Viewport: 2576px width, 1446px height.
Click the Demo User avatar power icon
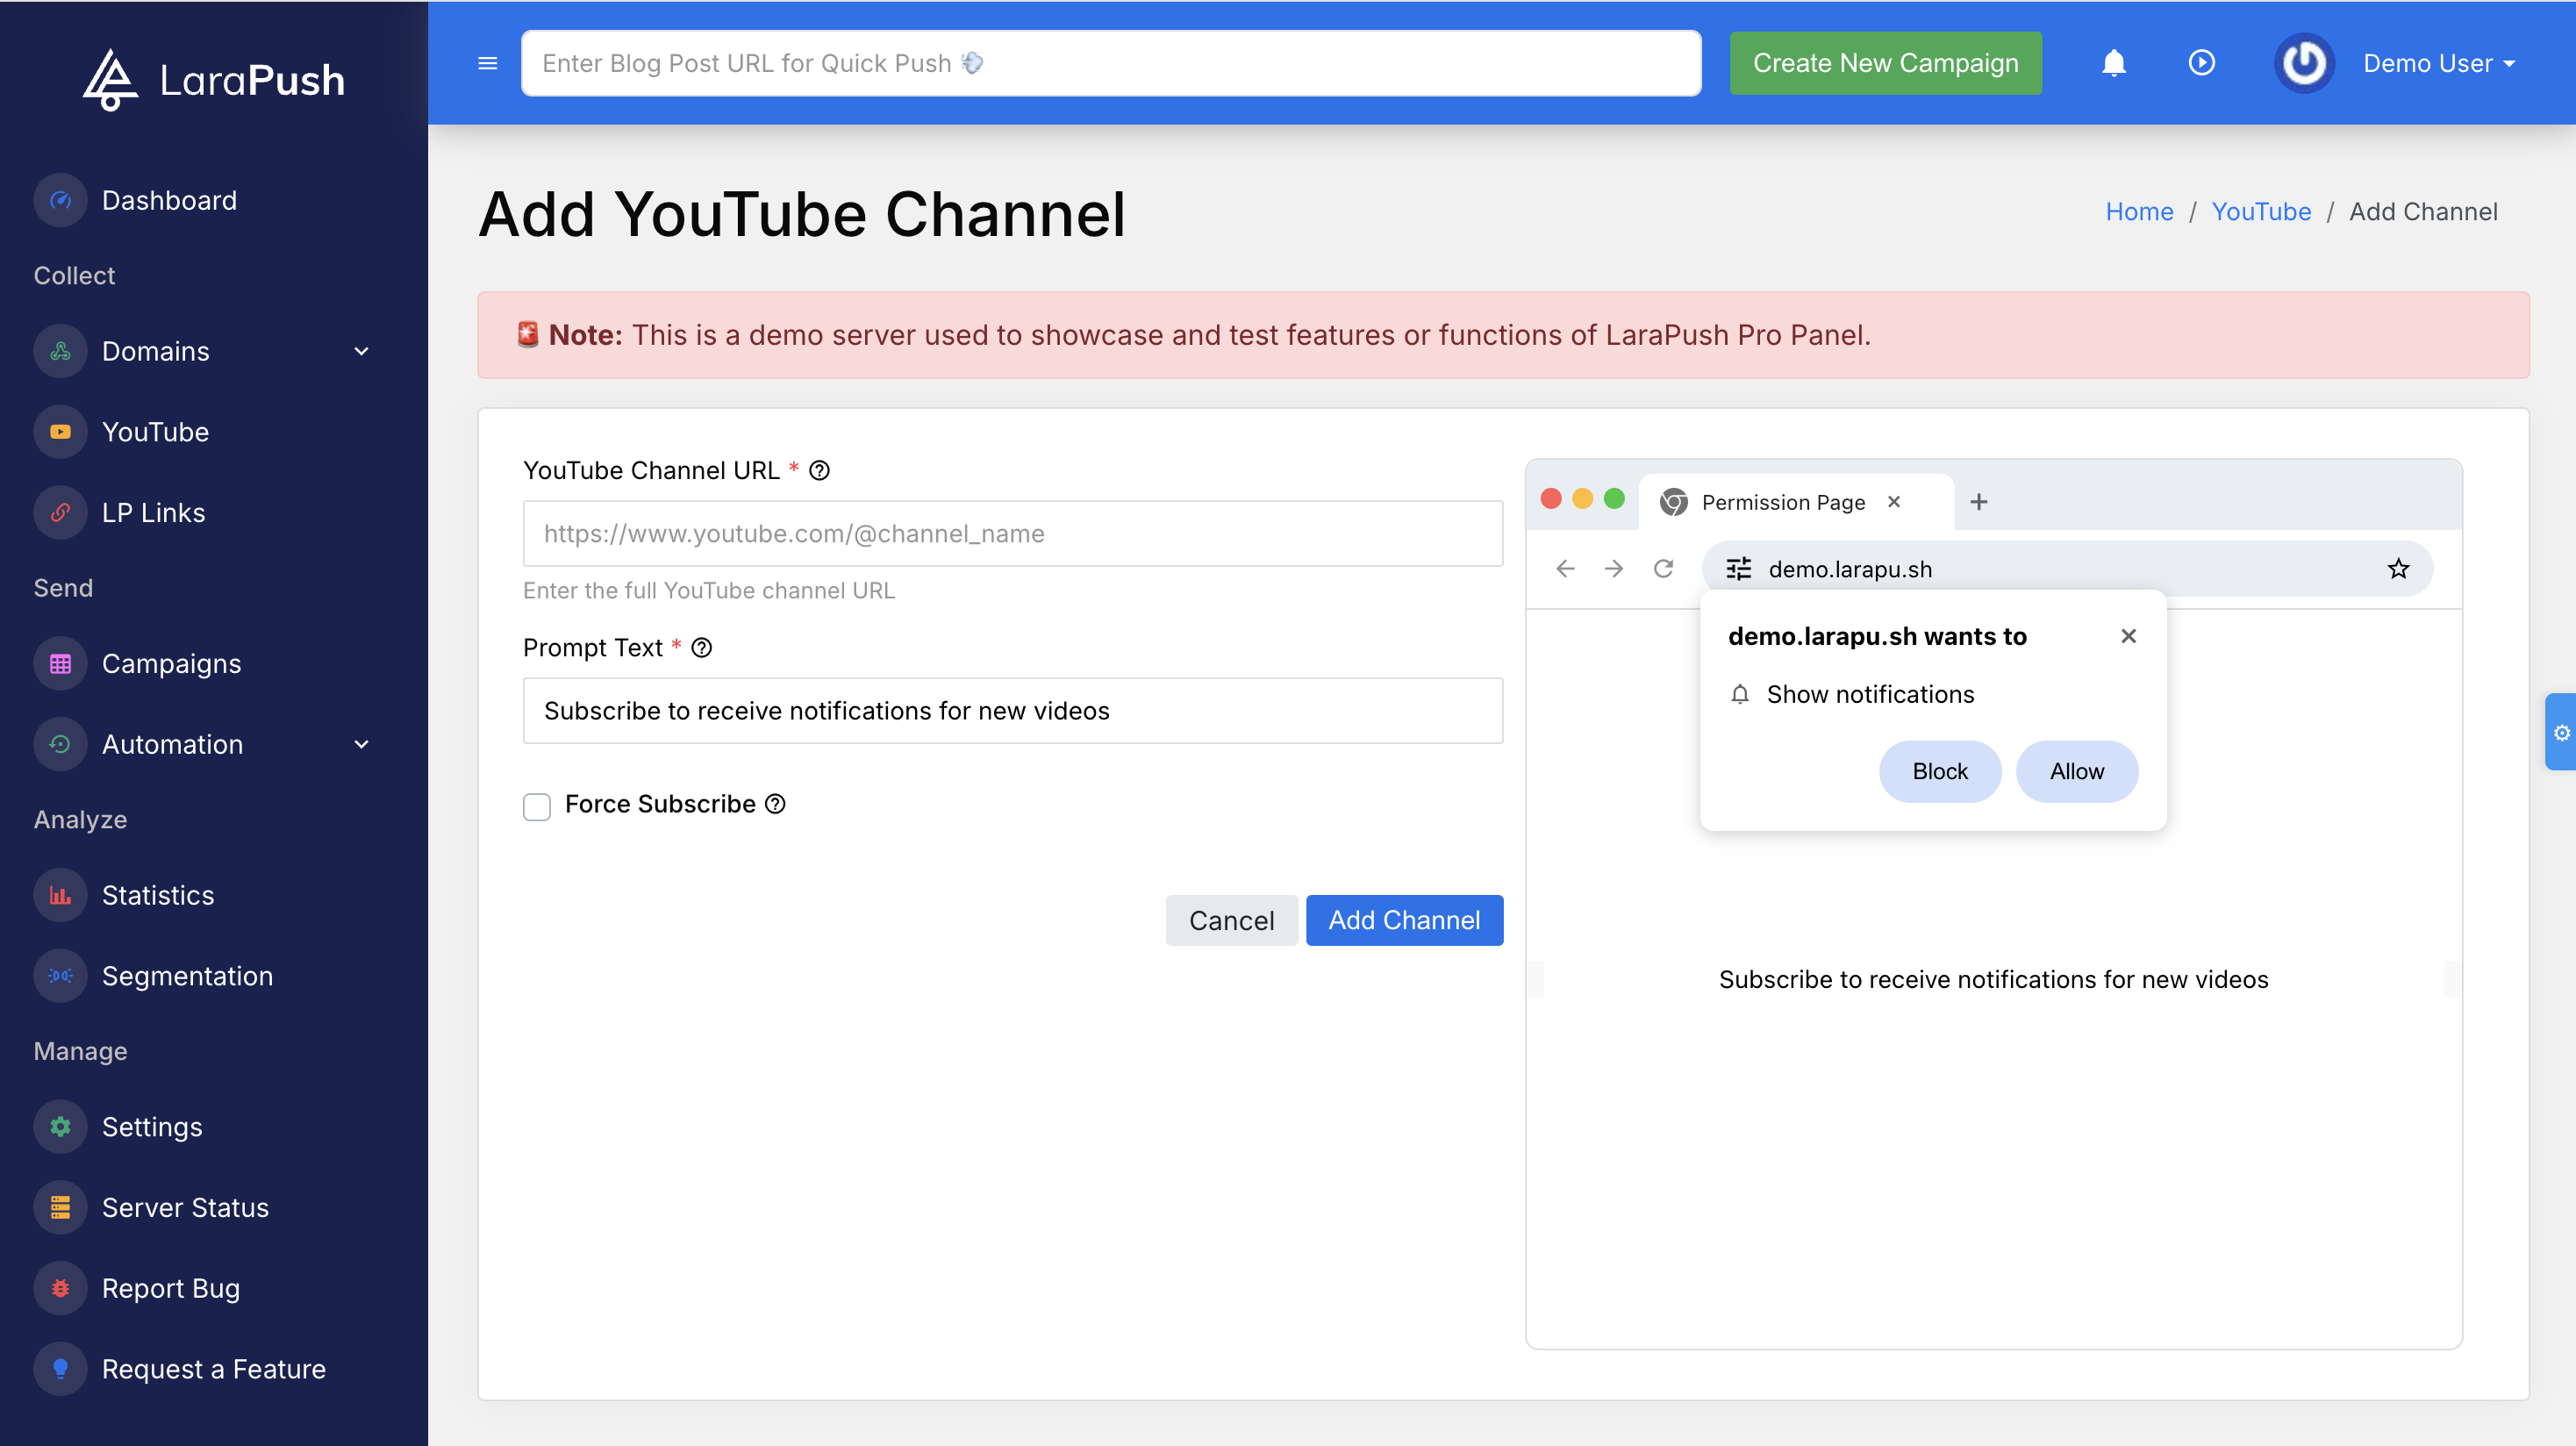pyautogui.click(x=2304, y=63)
